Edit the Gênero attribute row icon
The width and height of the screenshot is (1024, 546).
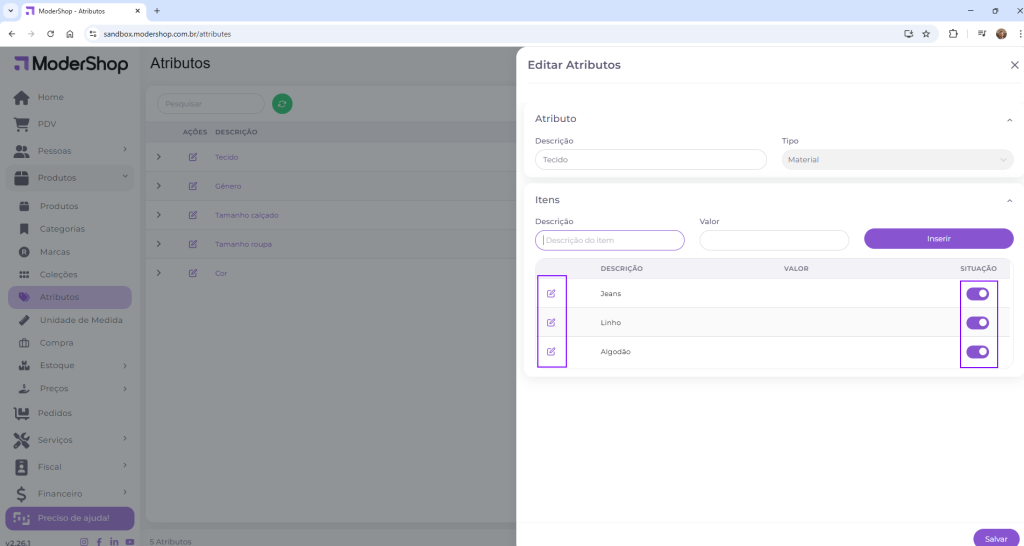click(193, 186)
